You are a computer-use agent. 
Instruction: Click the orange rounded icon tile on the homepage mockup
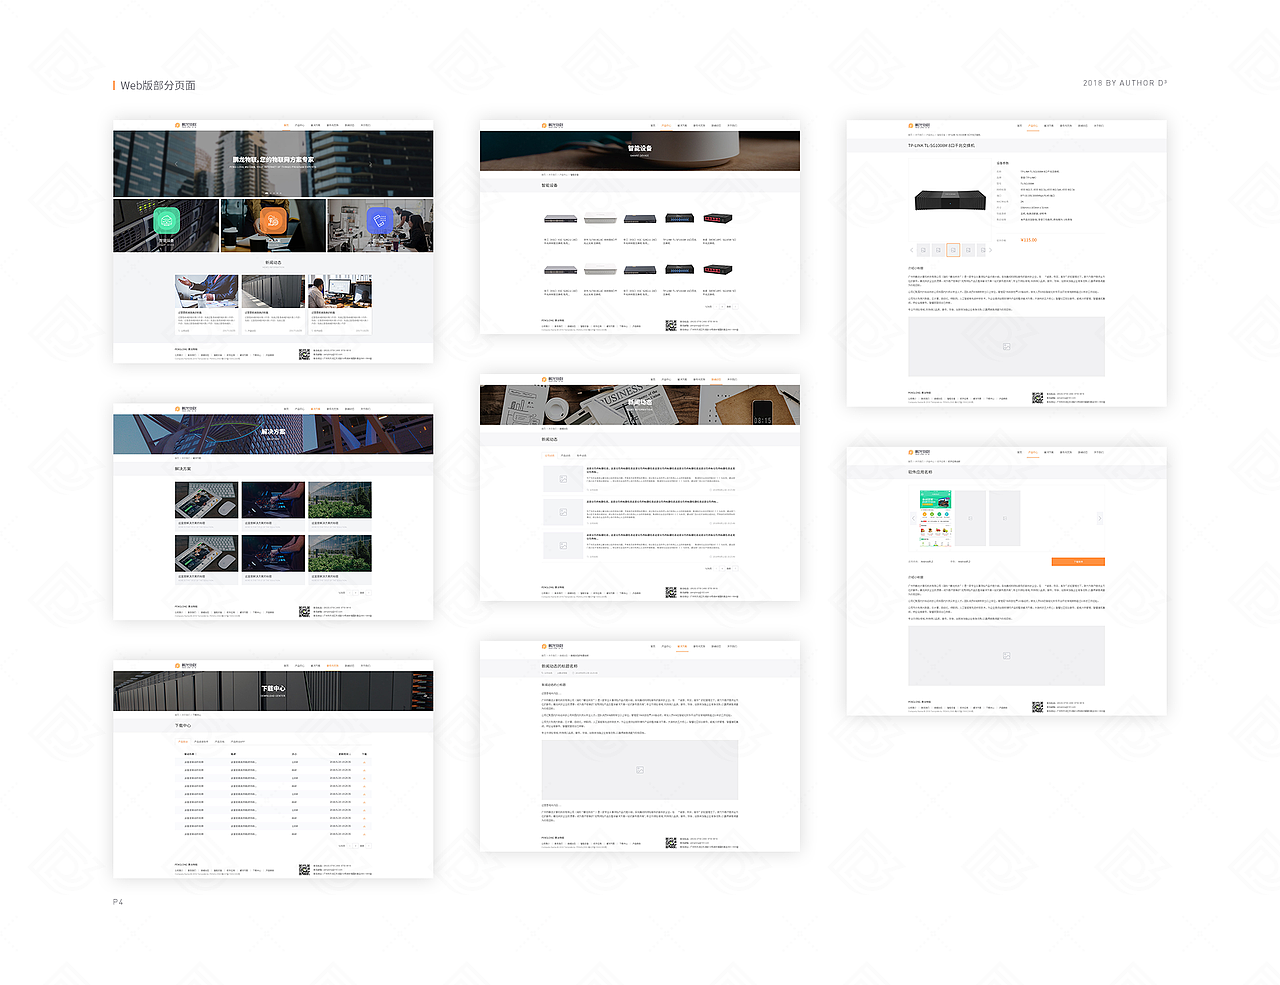point(273,220)
